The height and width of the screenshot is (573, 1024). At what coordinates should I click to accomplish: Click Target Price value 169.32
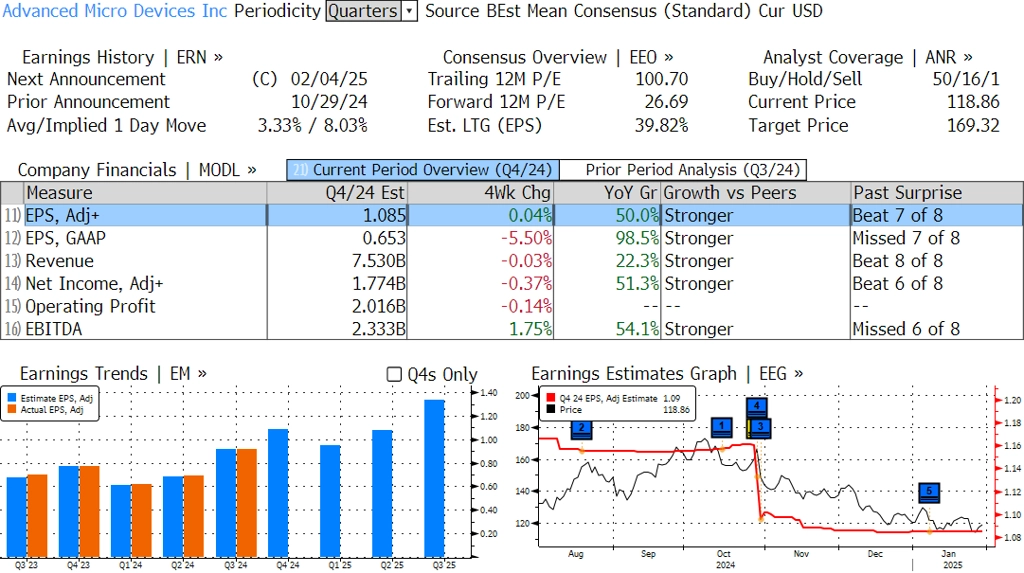(x=973, y=125)
